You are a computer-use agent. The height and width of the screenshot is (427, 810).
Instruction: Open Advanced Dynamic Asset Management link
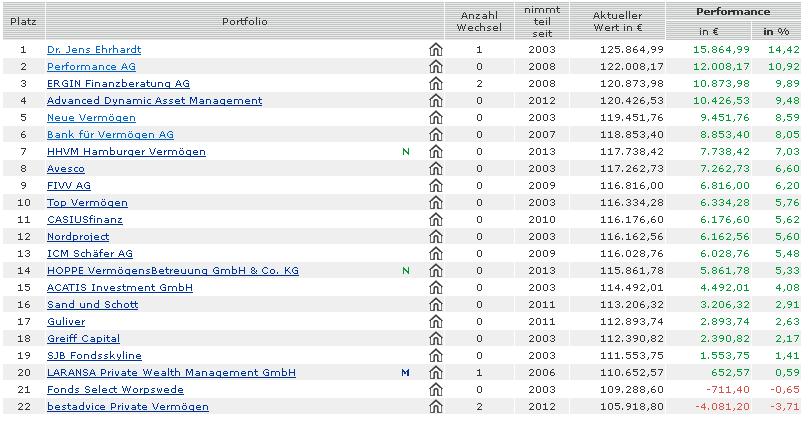coord(154,101)
